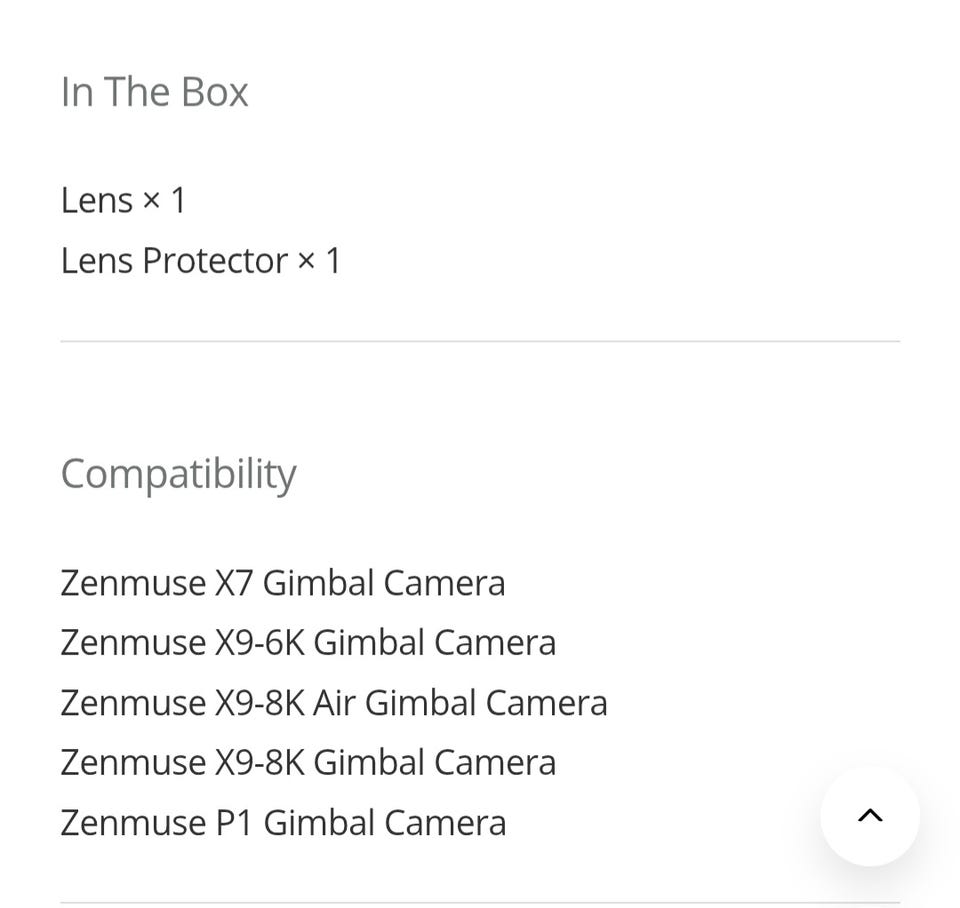
Task: Click the word Zenmuse in the X7 line
Action: pos(133,582)
